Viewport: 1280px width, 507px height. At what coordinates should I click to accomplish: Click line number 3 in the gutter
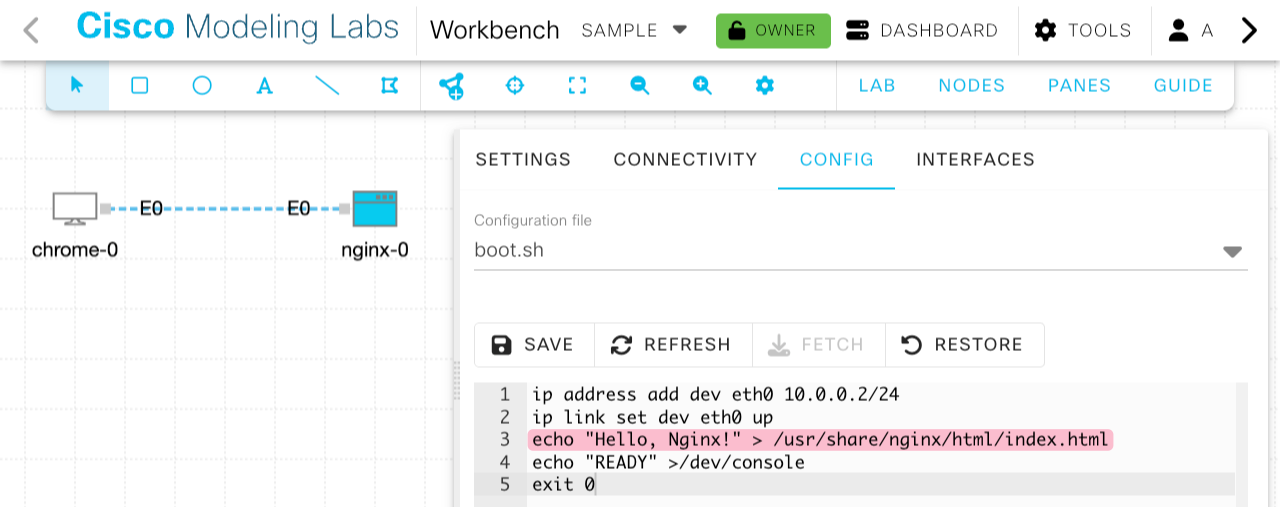pyautogui.click(x=505, y=440)
